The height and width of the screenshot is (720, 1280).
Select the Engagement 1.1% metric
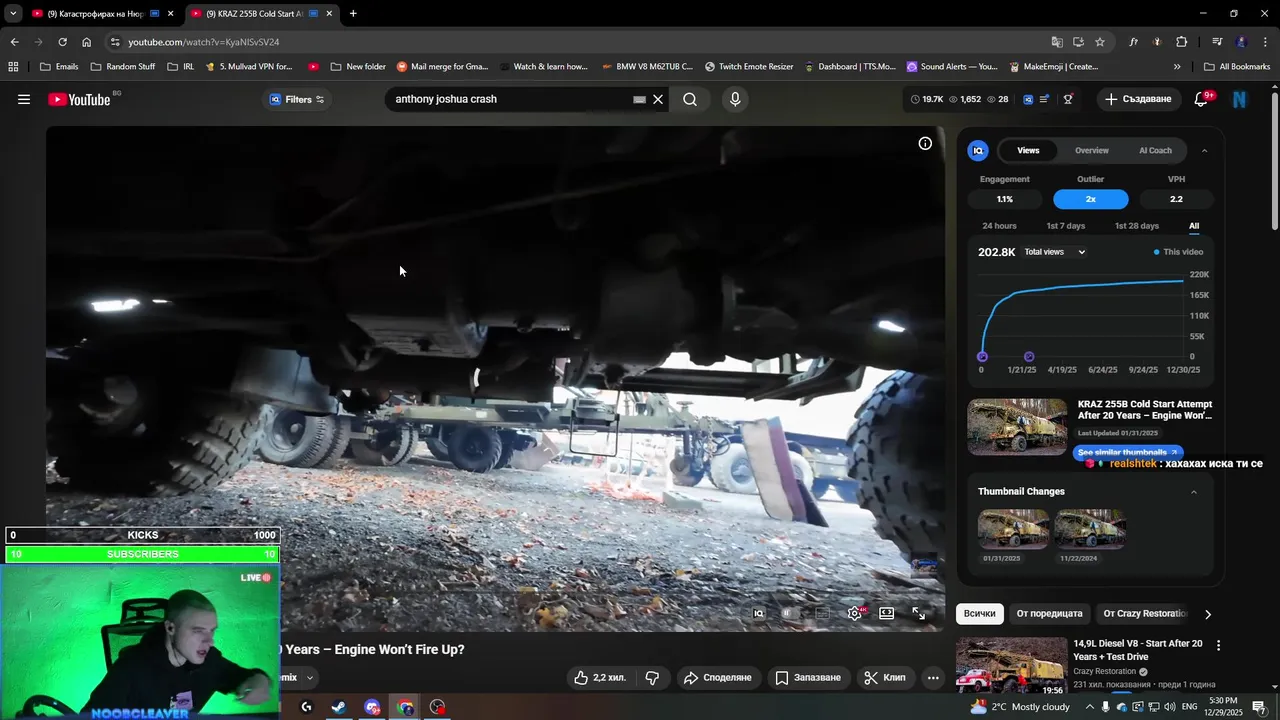point(1004,199)
